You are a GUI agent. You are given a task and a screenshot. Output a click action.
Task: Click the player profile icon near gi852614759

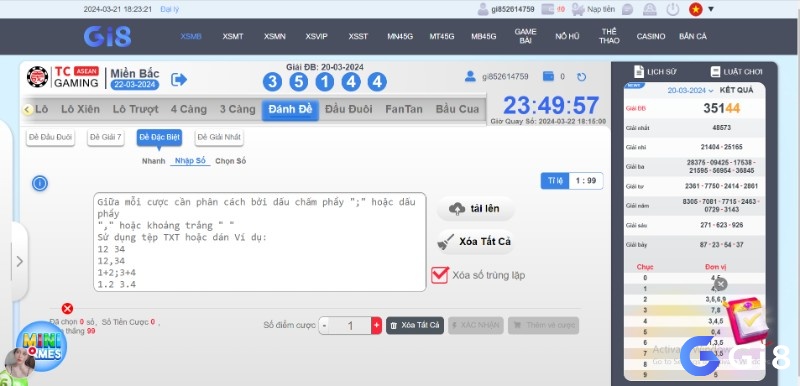pos(470,76)
